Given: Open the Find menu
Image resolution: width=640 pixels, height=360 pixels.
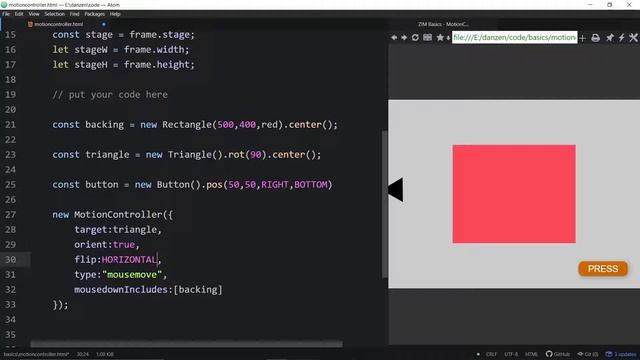Looking at the screenshot, I should click(x=74, y=14).
